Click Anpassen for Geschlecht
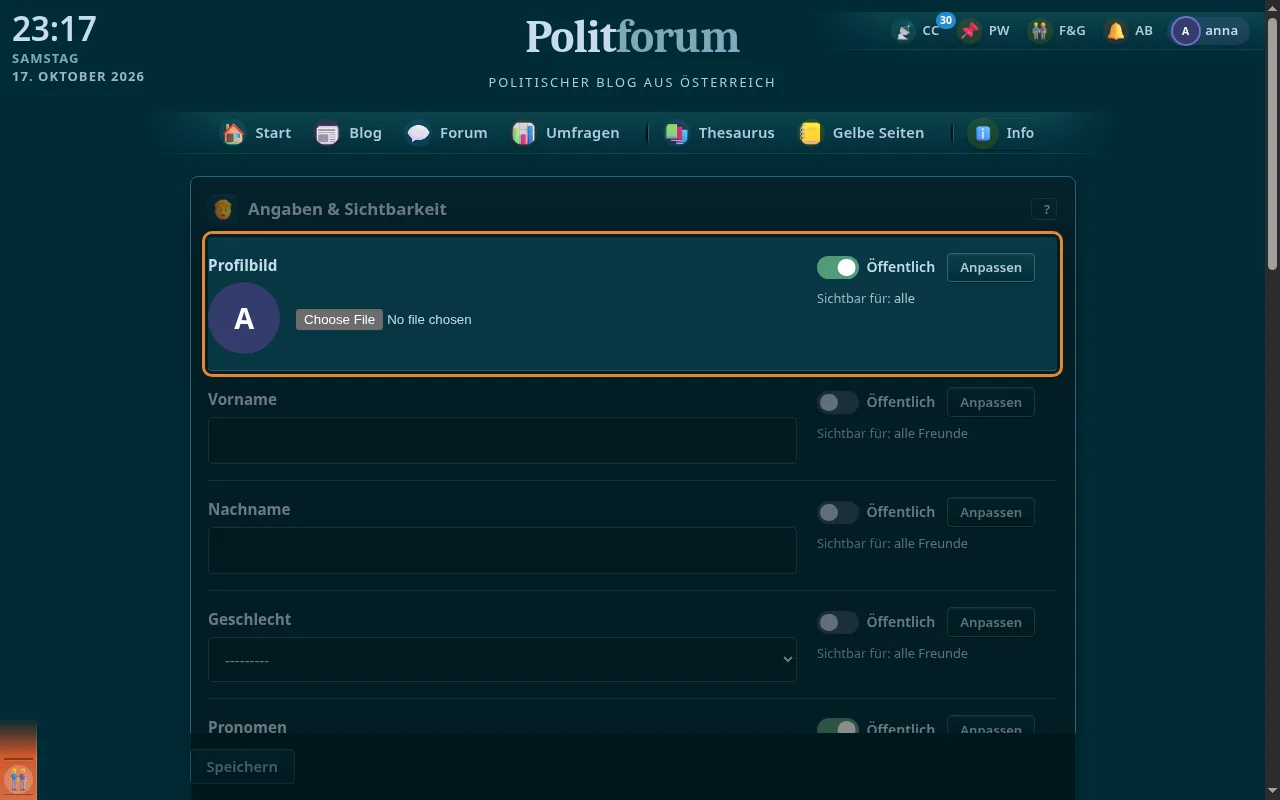 [x=991, y=622]
